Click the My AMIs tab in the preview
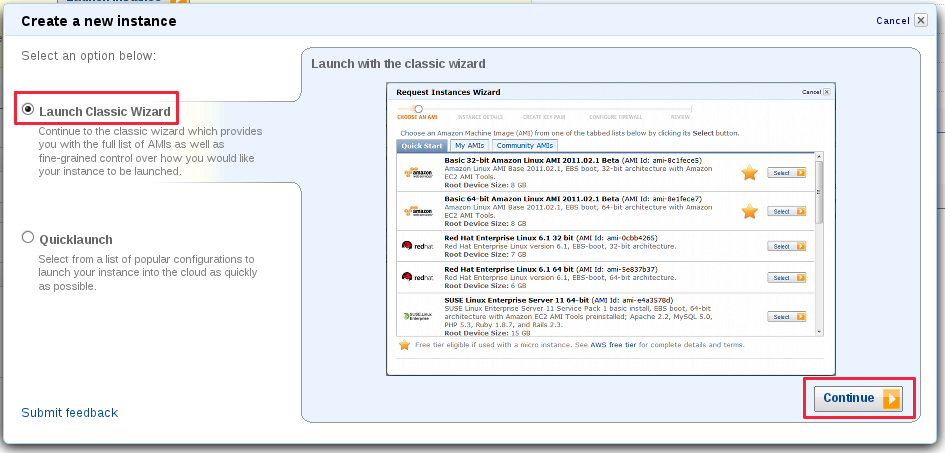 point(469,146)
